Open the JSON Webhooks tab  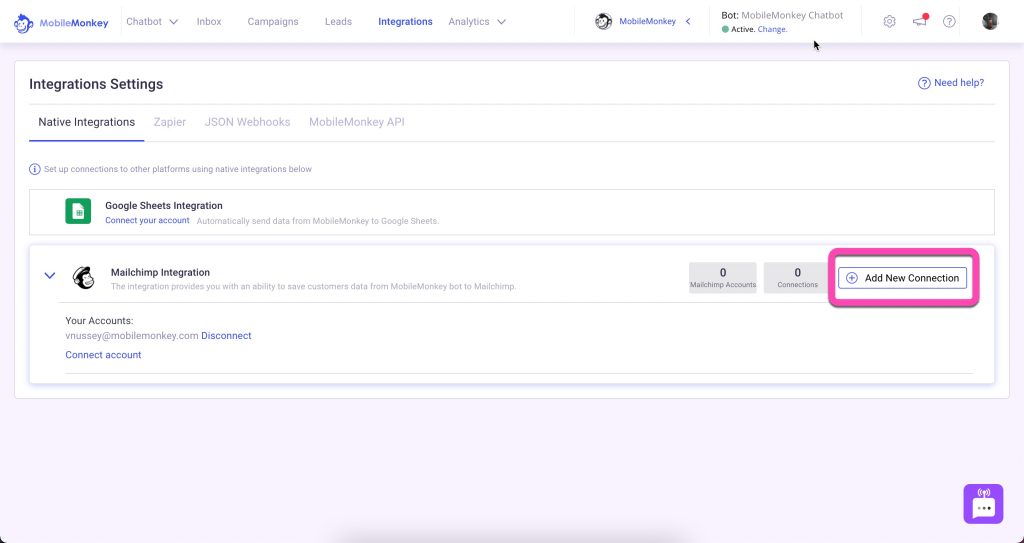pos(248,122)
